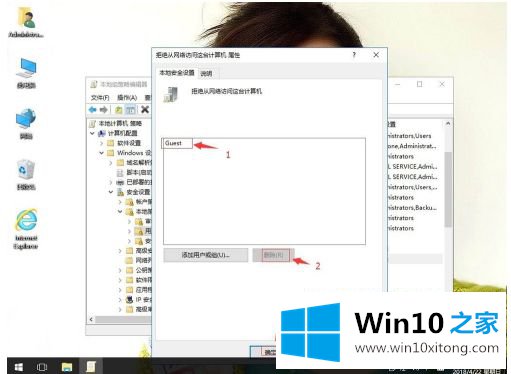Open the 文件(F) menu

pos(100,97)
